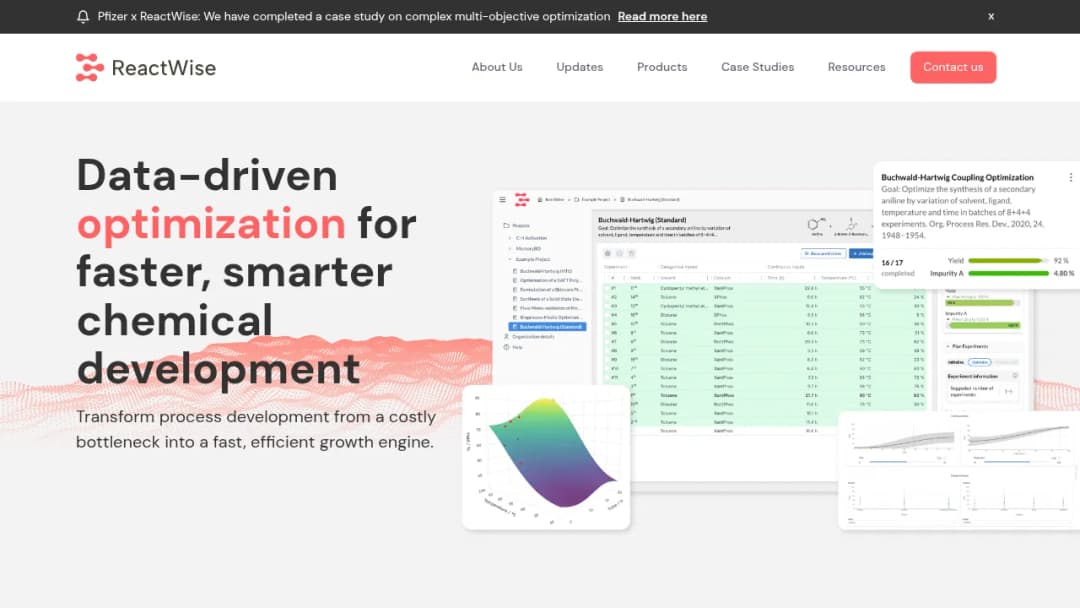This screenshot has height=608, width=1080.
Task: Open the Products menu
Action: [662, 67]
